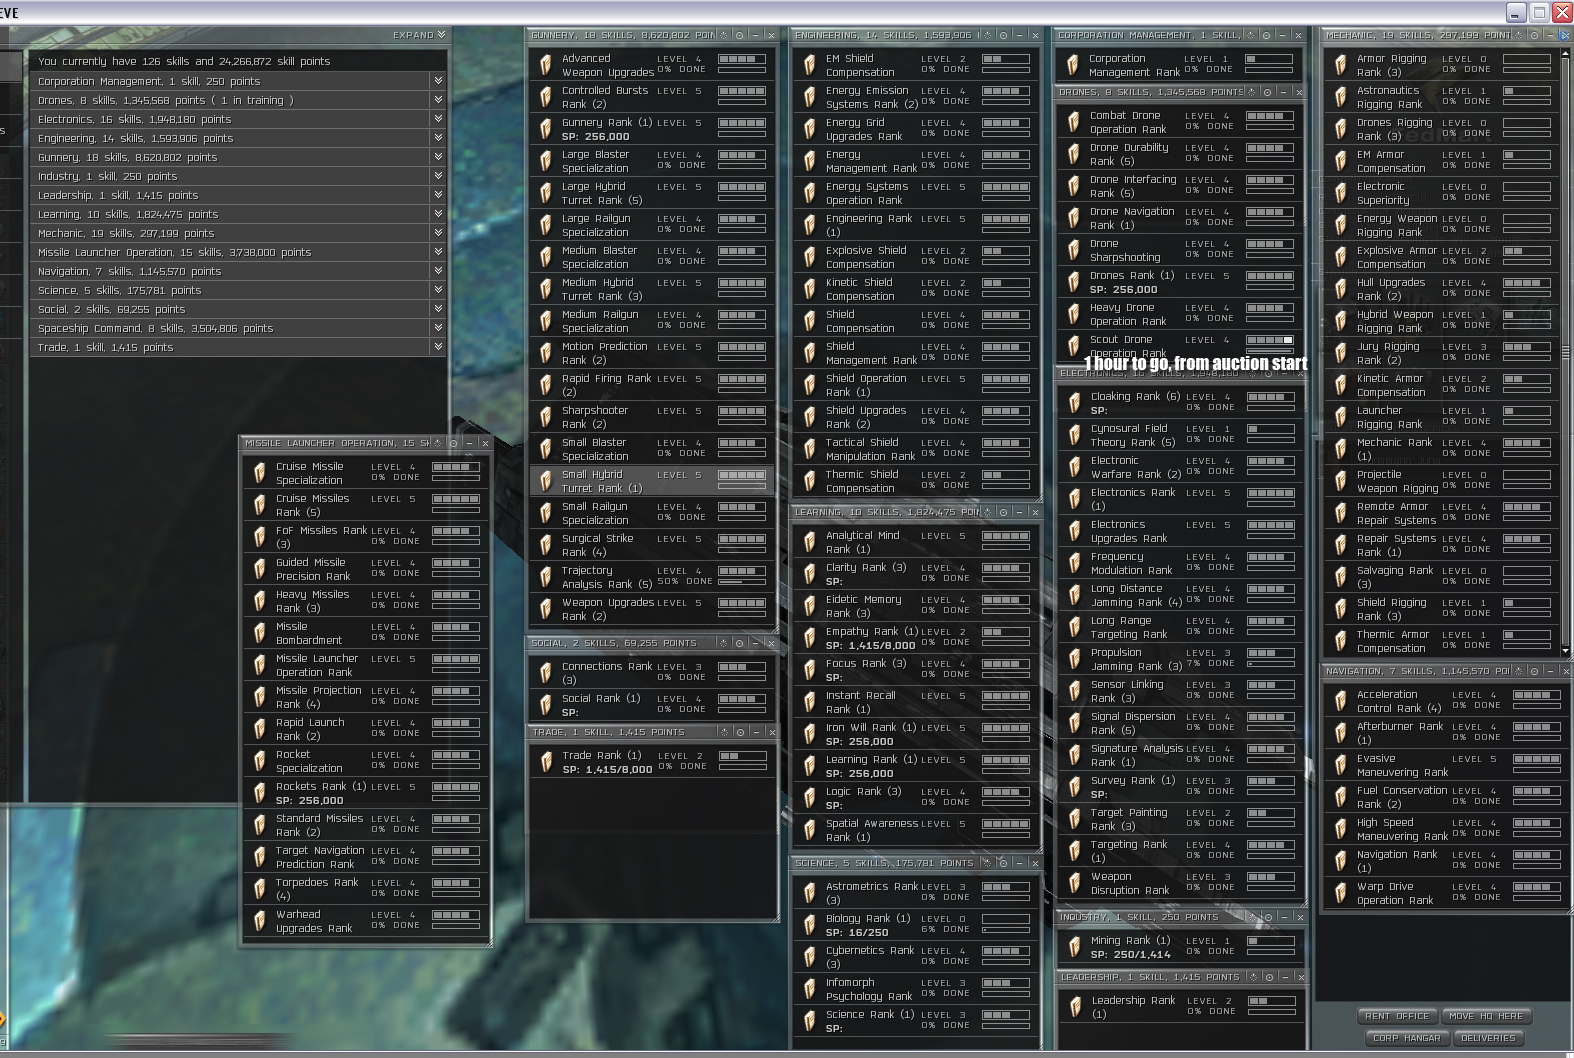Click the Warp Drive Operation skill book icon
The width and height of the screenshot is (1574, 1058).
(1341, 893)
